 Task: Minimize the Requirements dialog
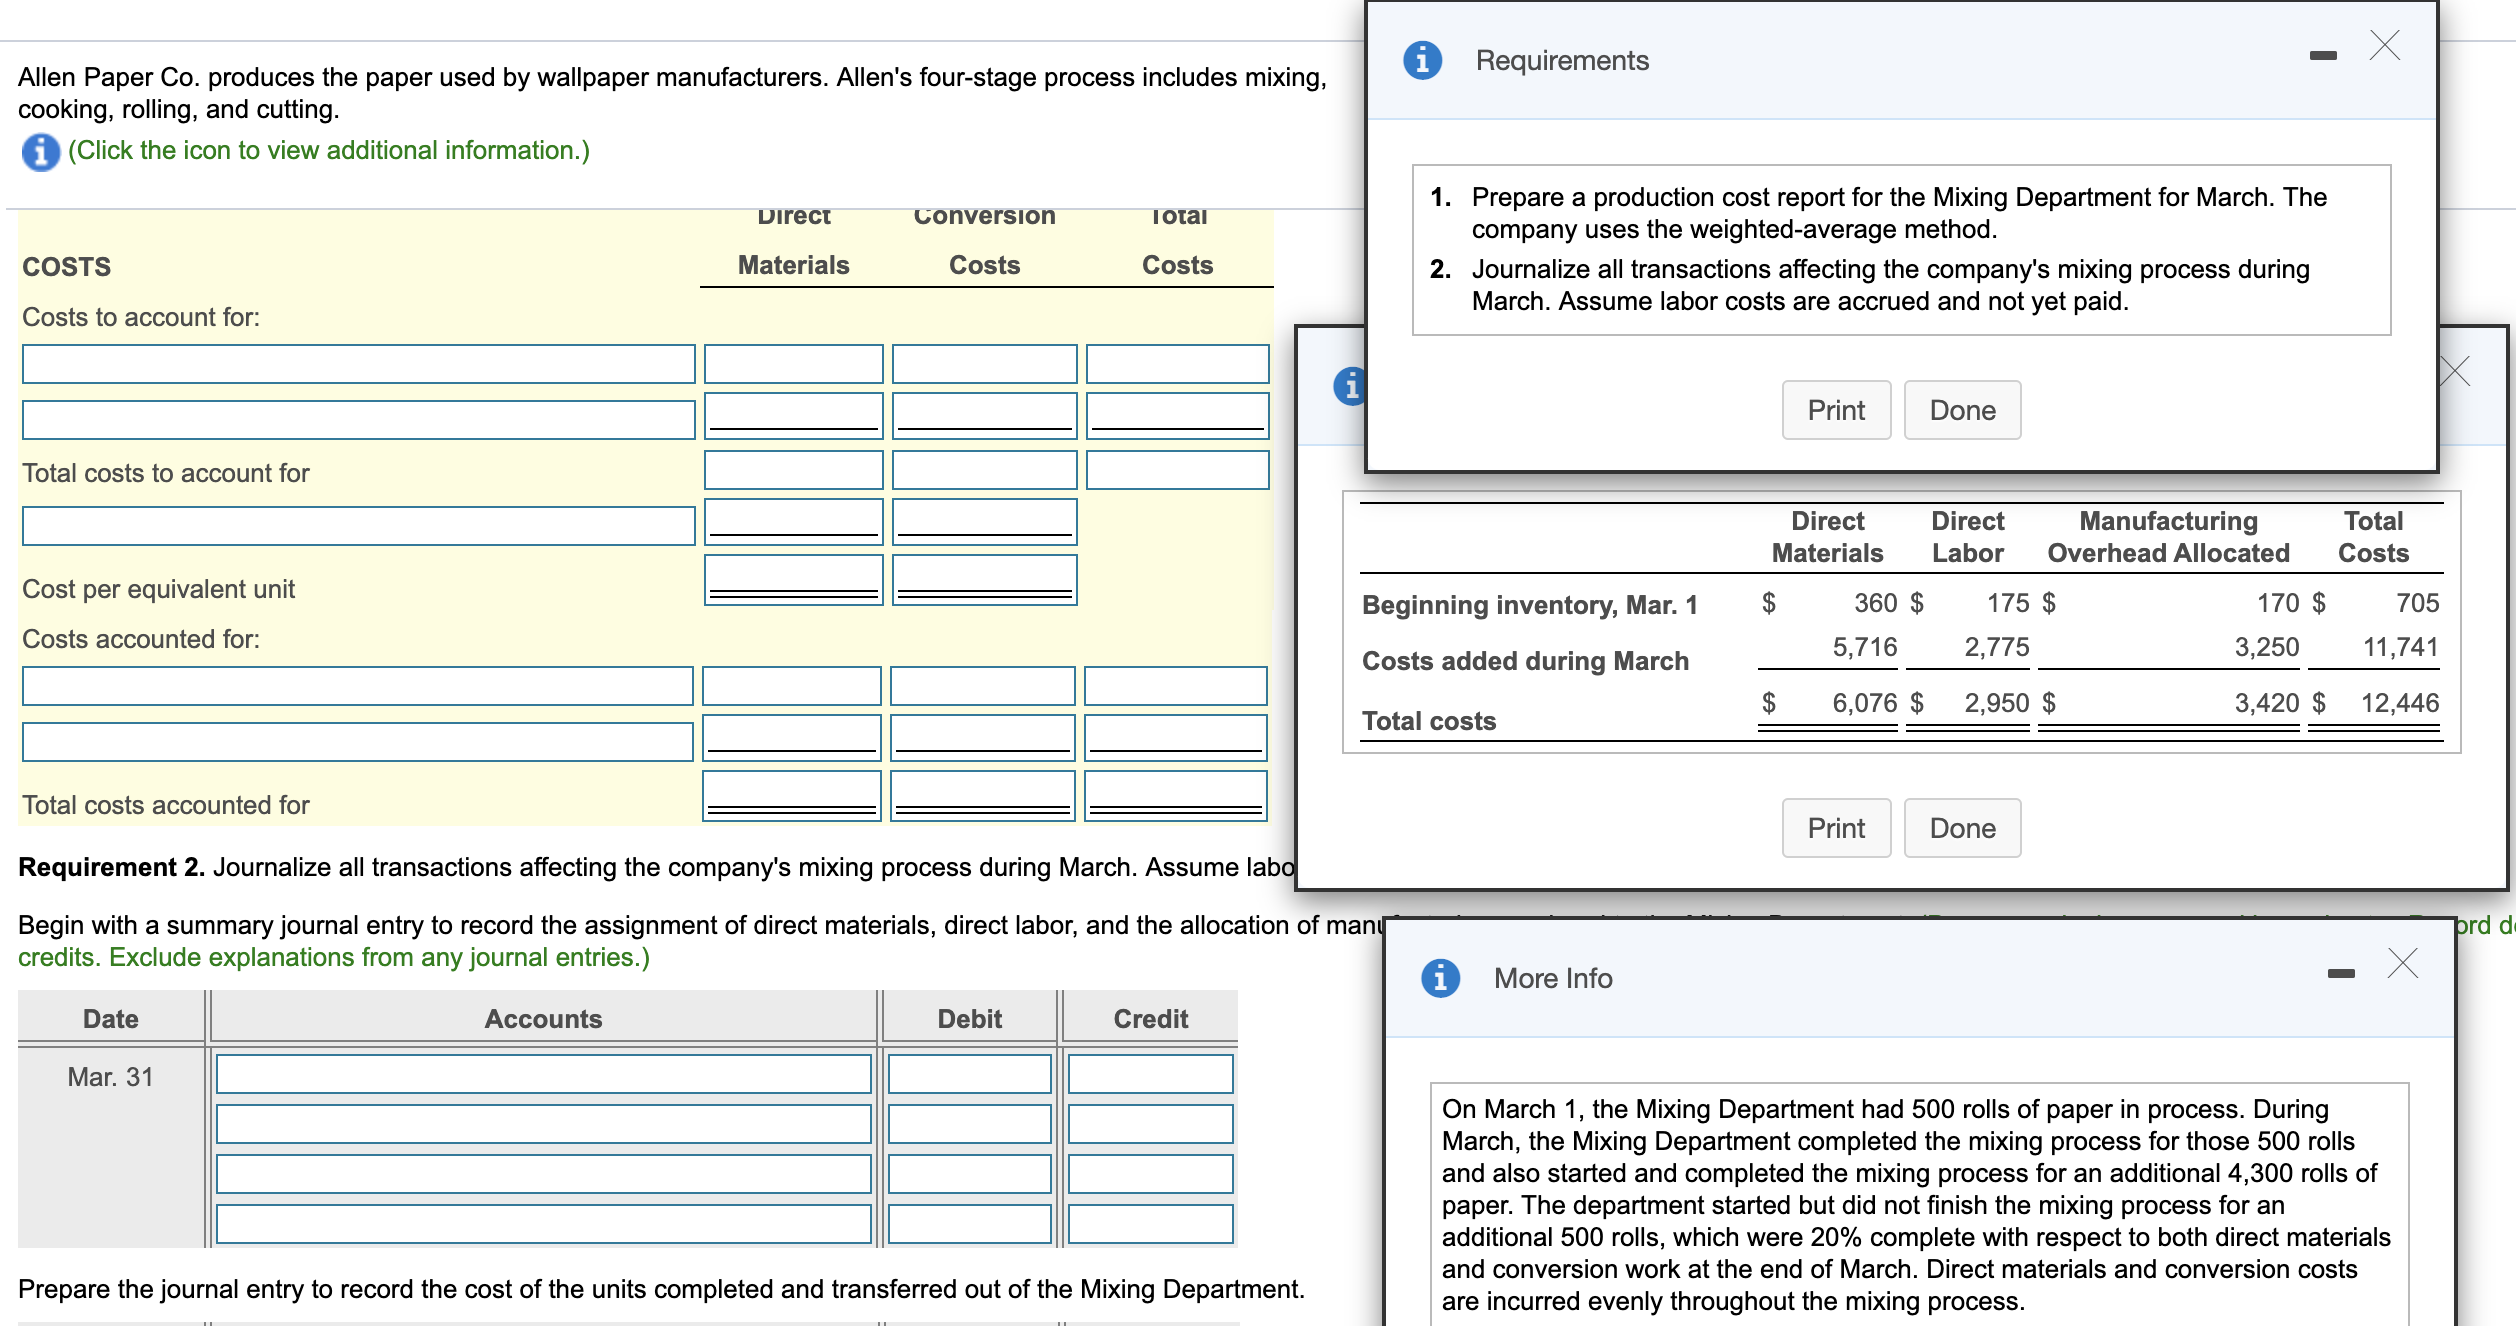(x=2322, y=55)
